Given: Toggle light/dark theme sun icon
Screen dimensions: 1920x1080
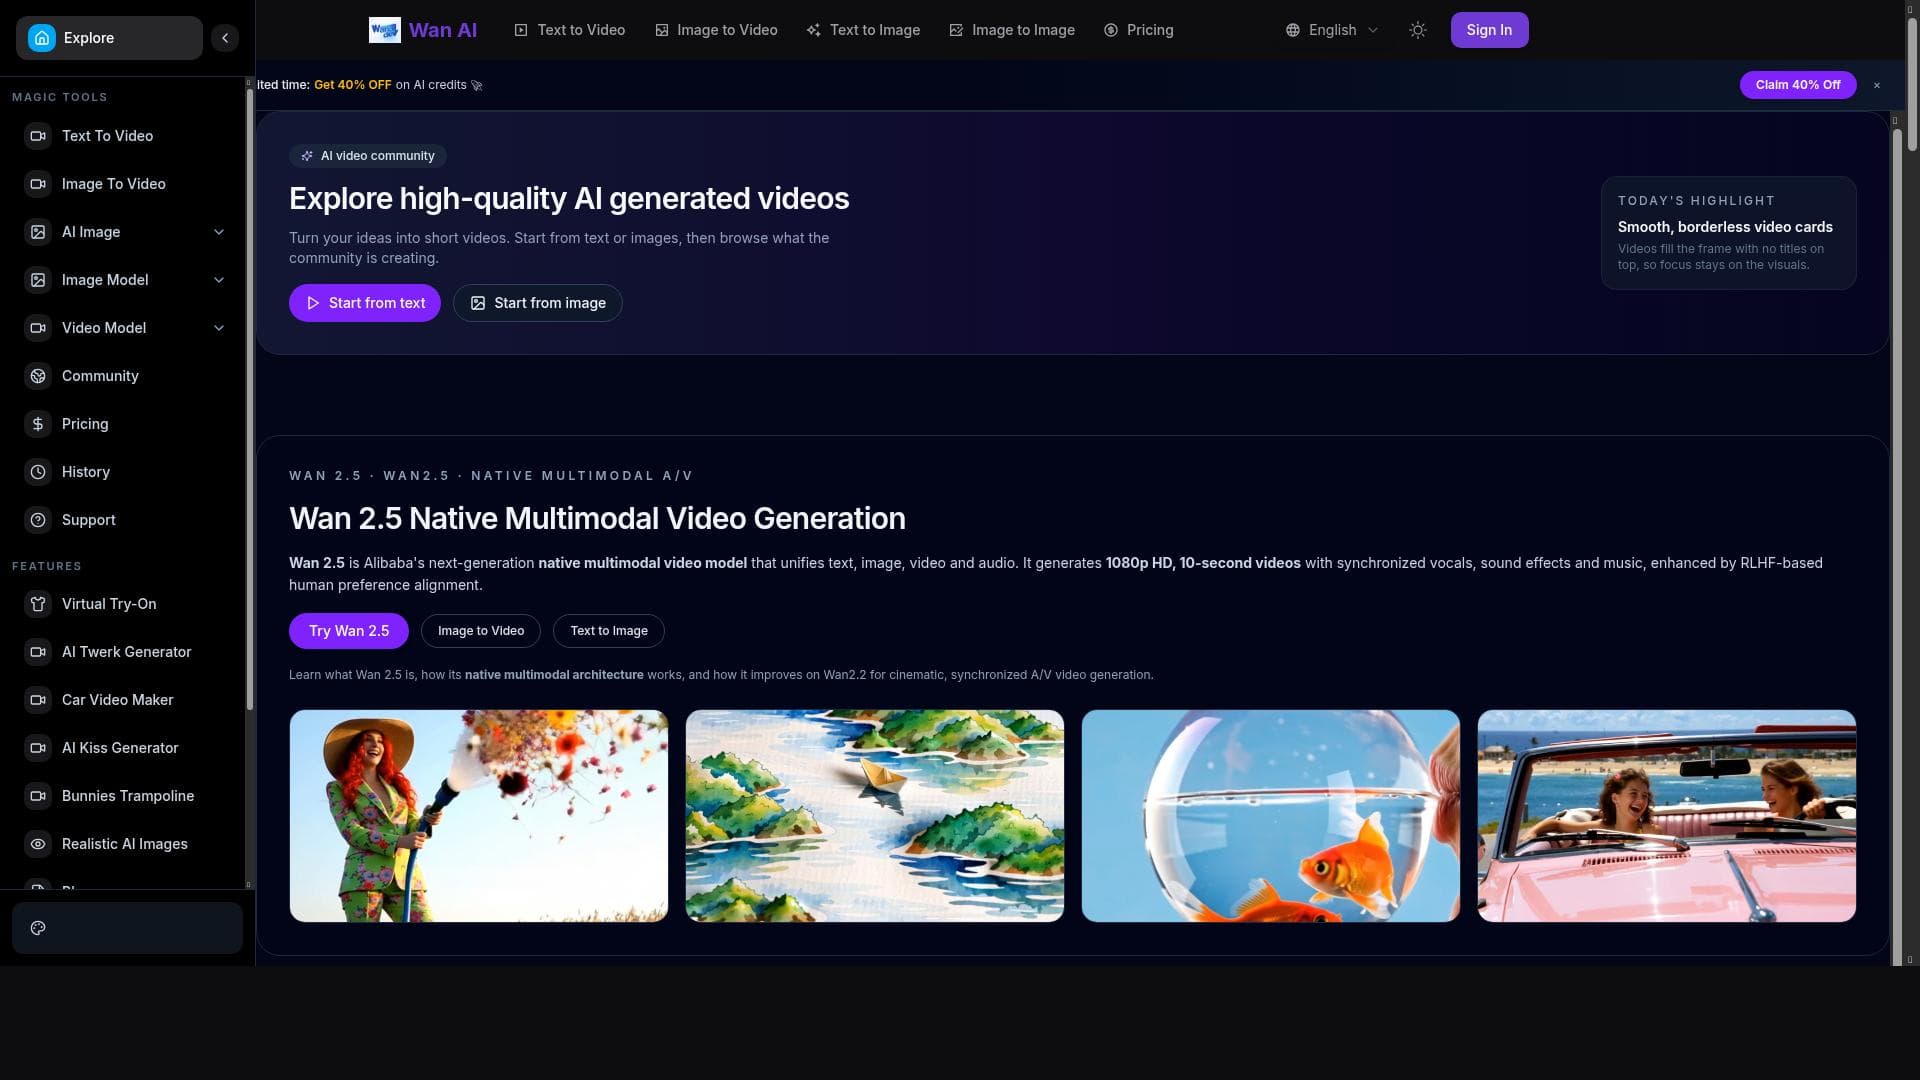Looking at the screenshot, I should (x=1417, y=30).
